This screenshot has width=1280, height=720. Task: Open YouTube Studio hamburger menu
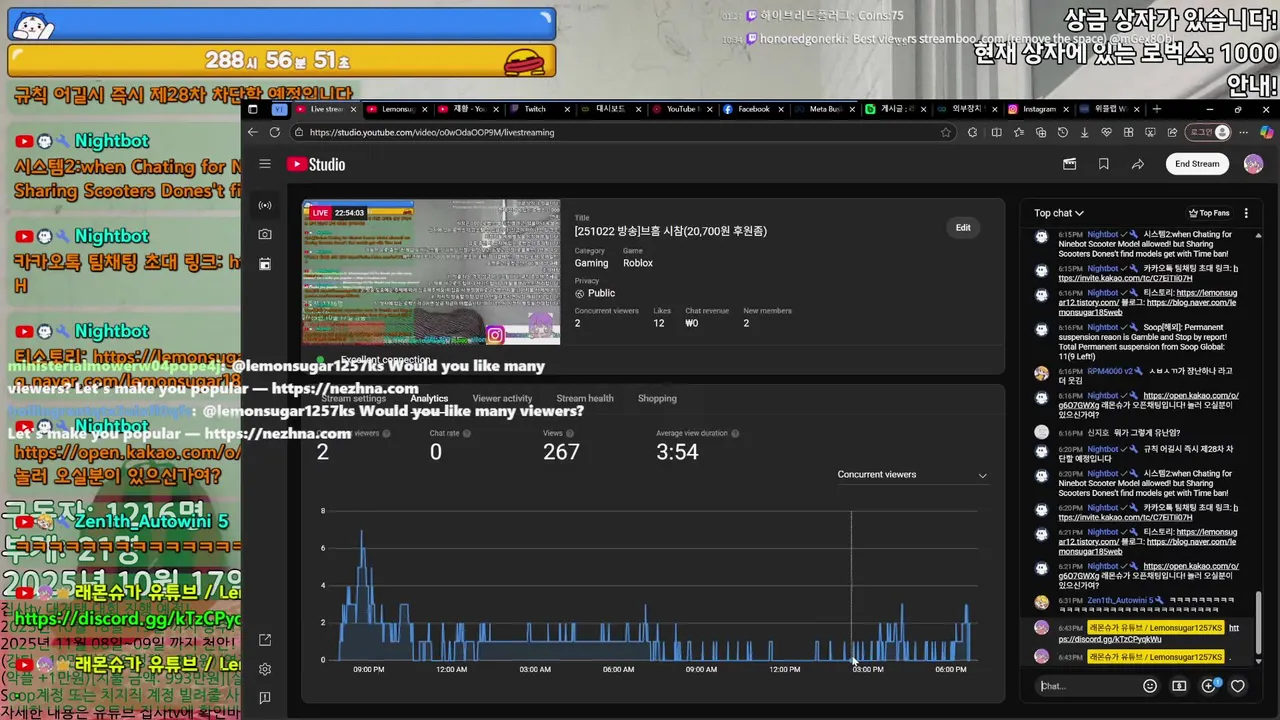[265, 164]
